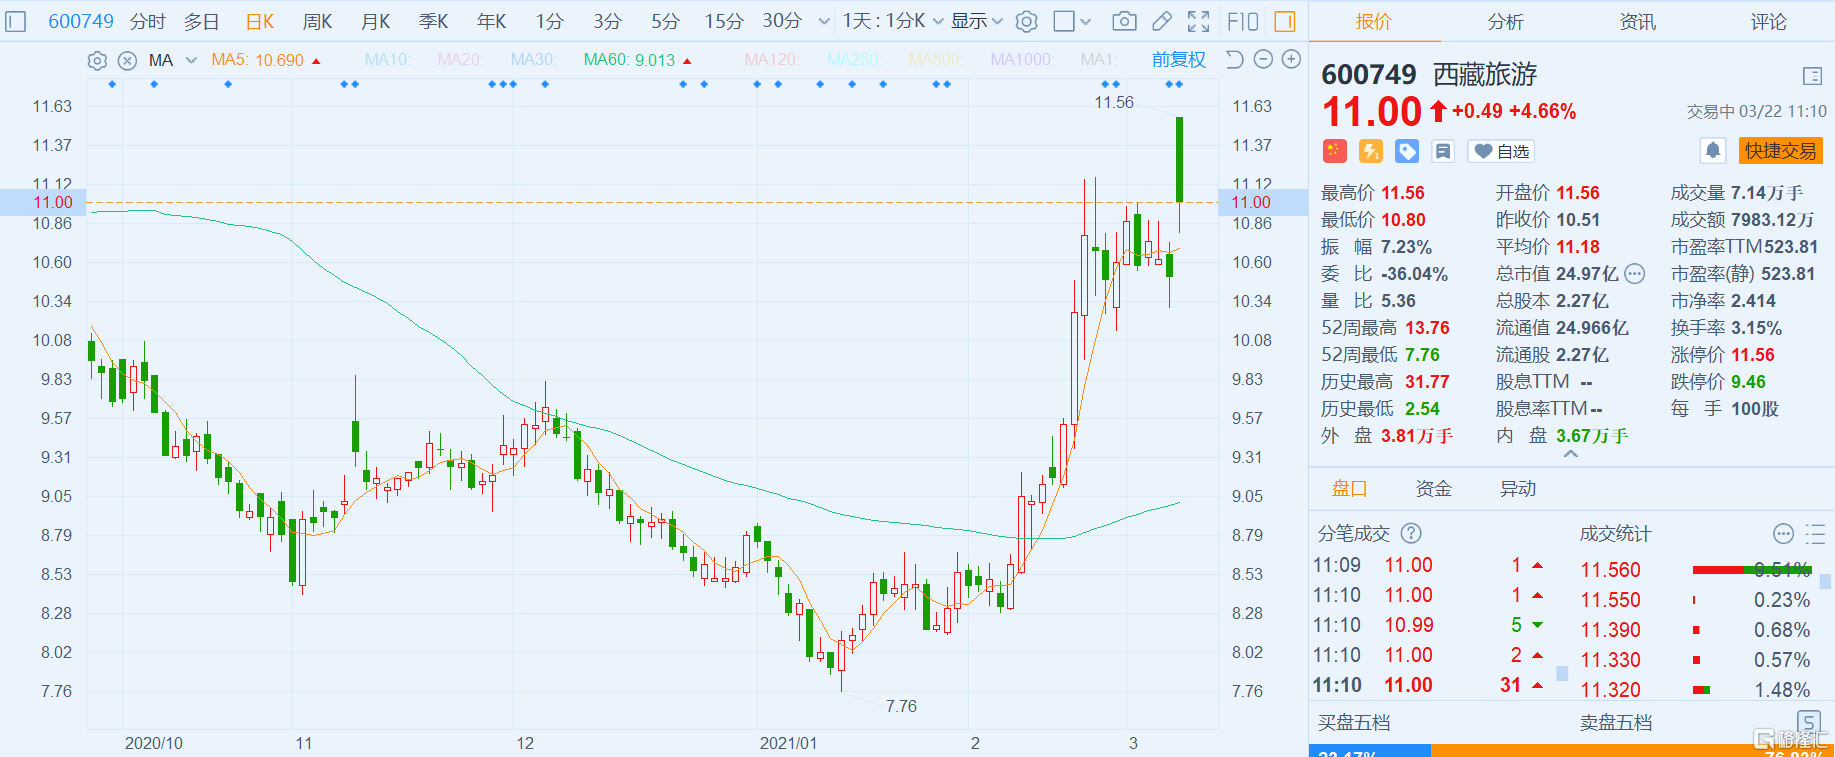Viewport: 1835px width, 757px height.
Task: Click the blue tag icon
Action: tap(1407, 151)
